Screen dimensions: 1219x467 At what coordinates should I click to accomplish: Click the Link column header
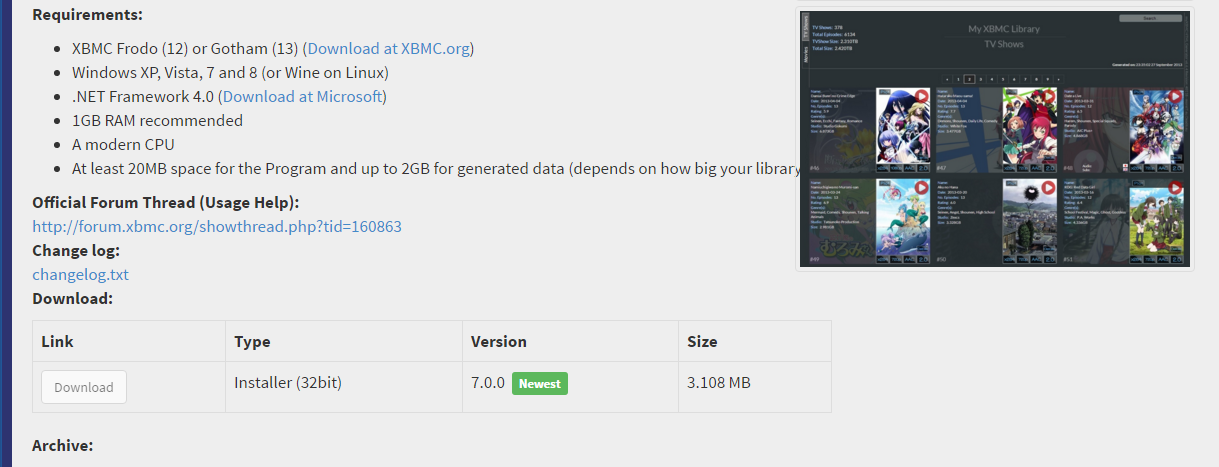point(57,341)
